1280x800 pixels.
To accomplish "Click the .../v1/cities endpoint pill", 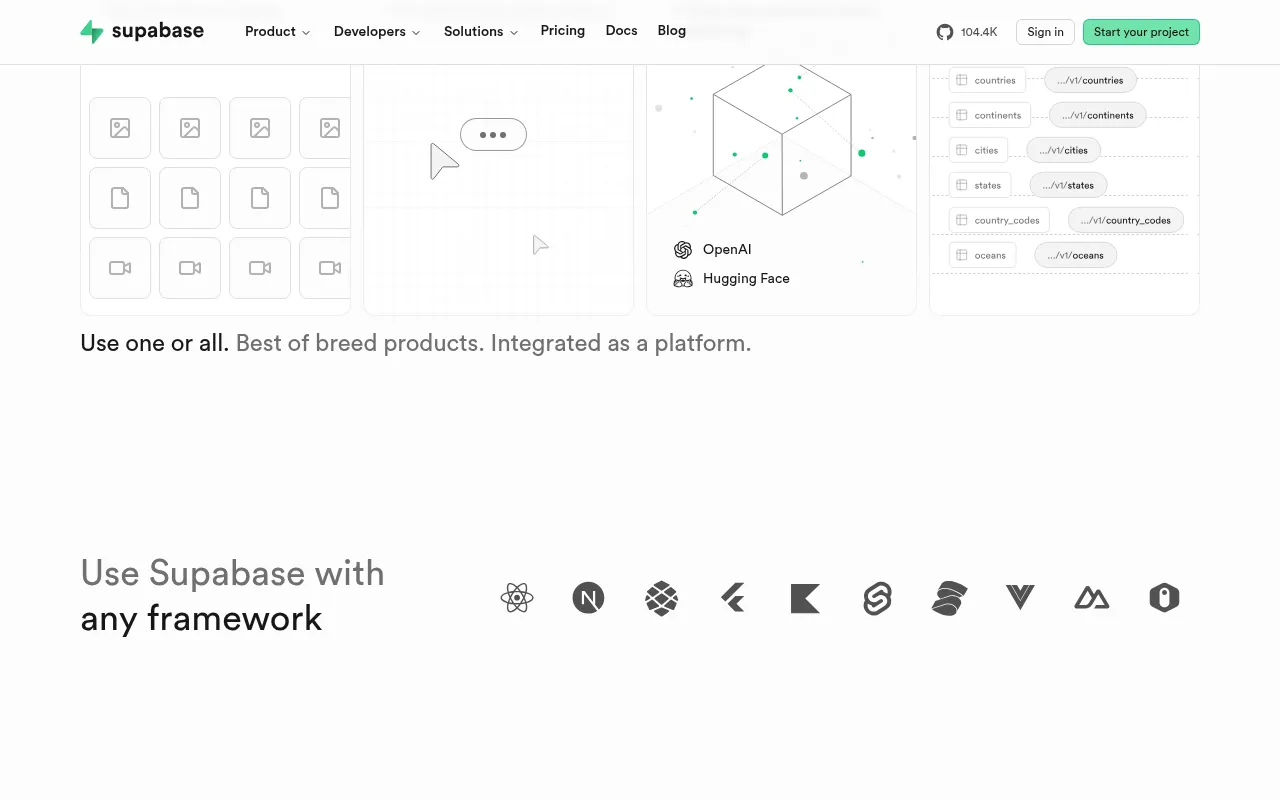I will tap(1064, 150).
